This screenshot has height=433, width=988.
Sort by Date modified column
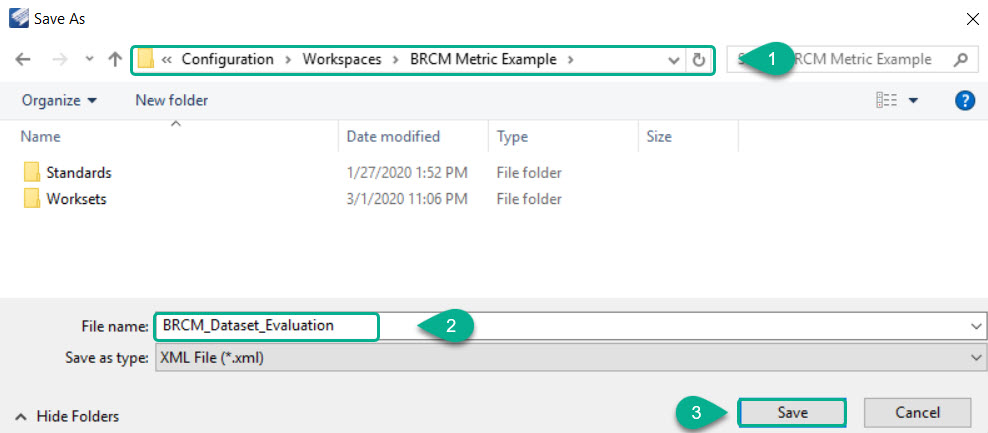[393, 137]
